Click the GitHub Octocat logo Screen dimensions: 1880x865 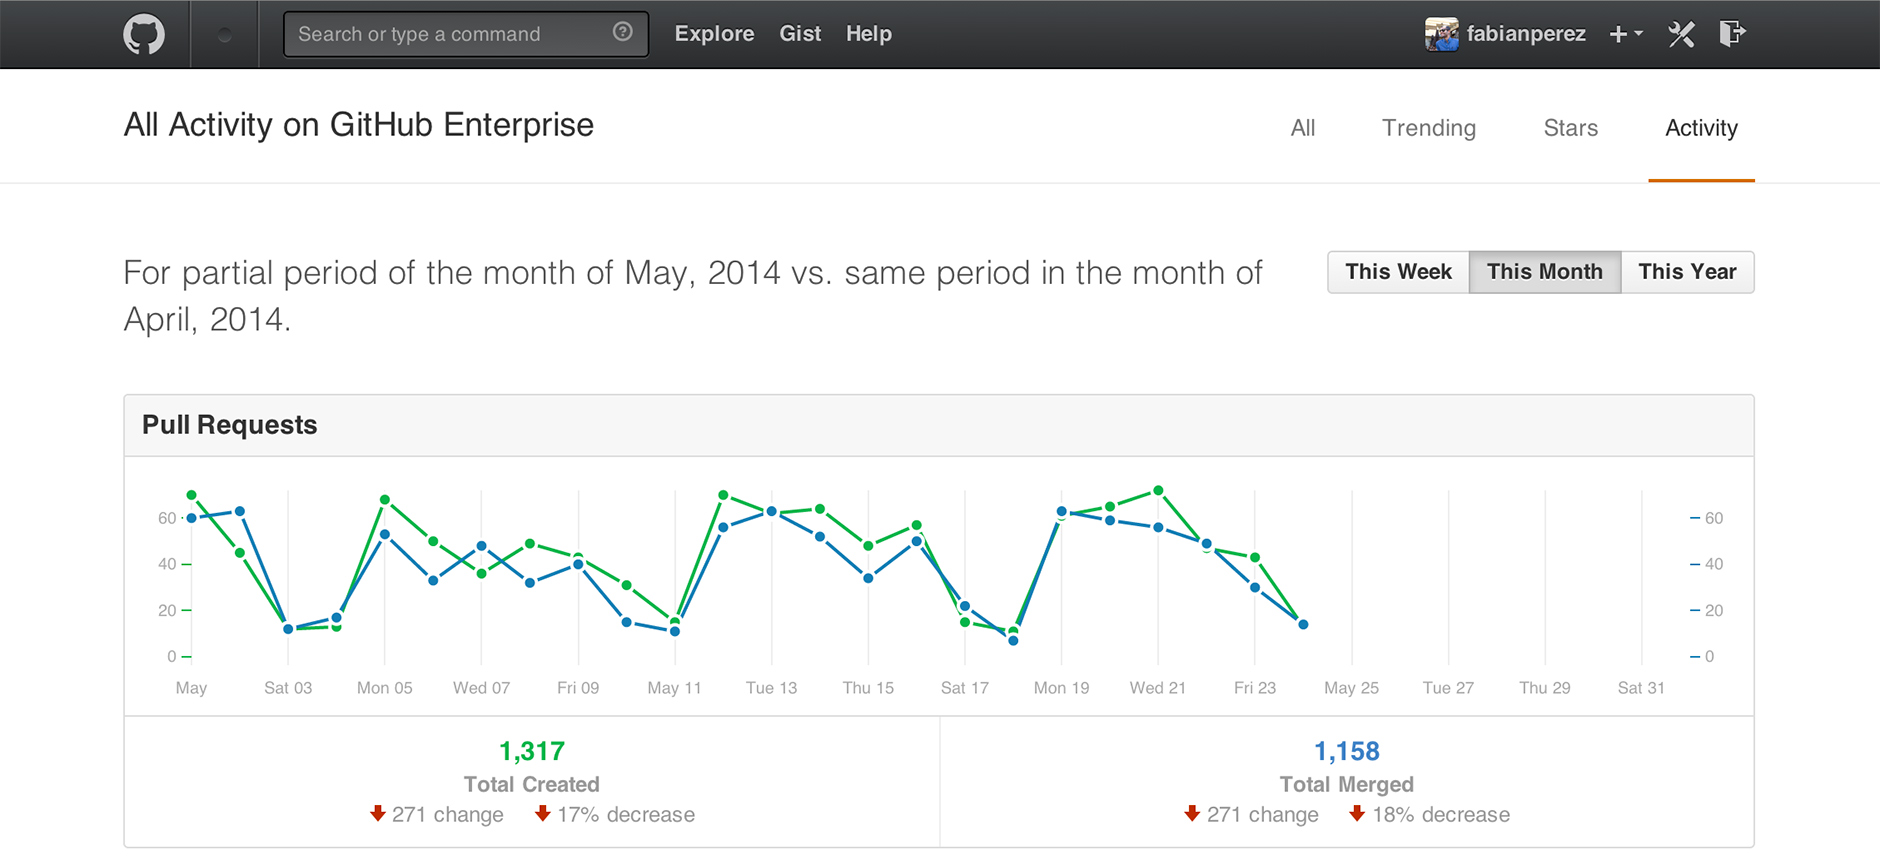(x=144, y=35)
